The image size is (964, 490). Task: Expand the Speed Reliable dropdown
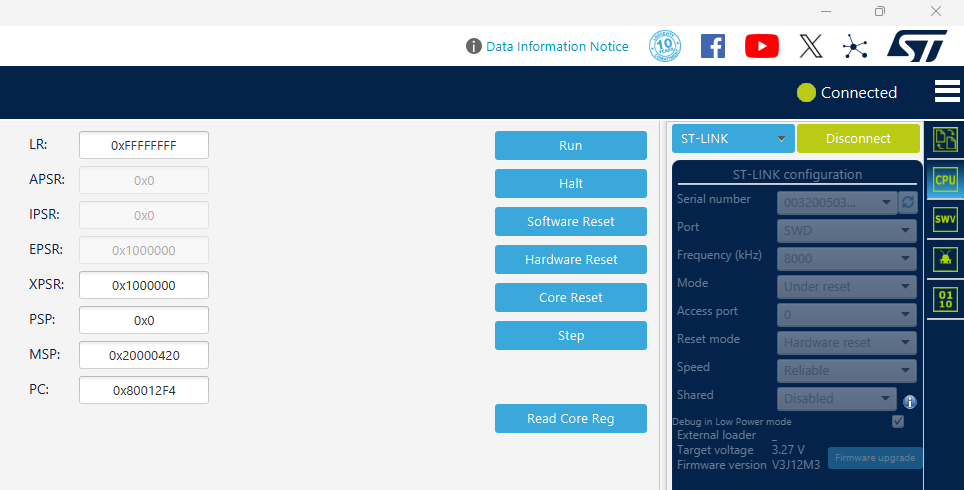847,370
